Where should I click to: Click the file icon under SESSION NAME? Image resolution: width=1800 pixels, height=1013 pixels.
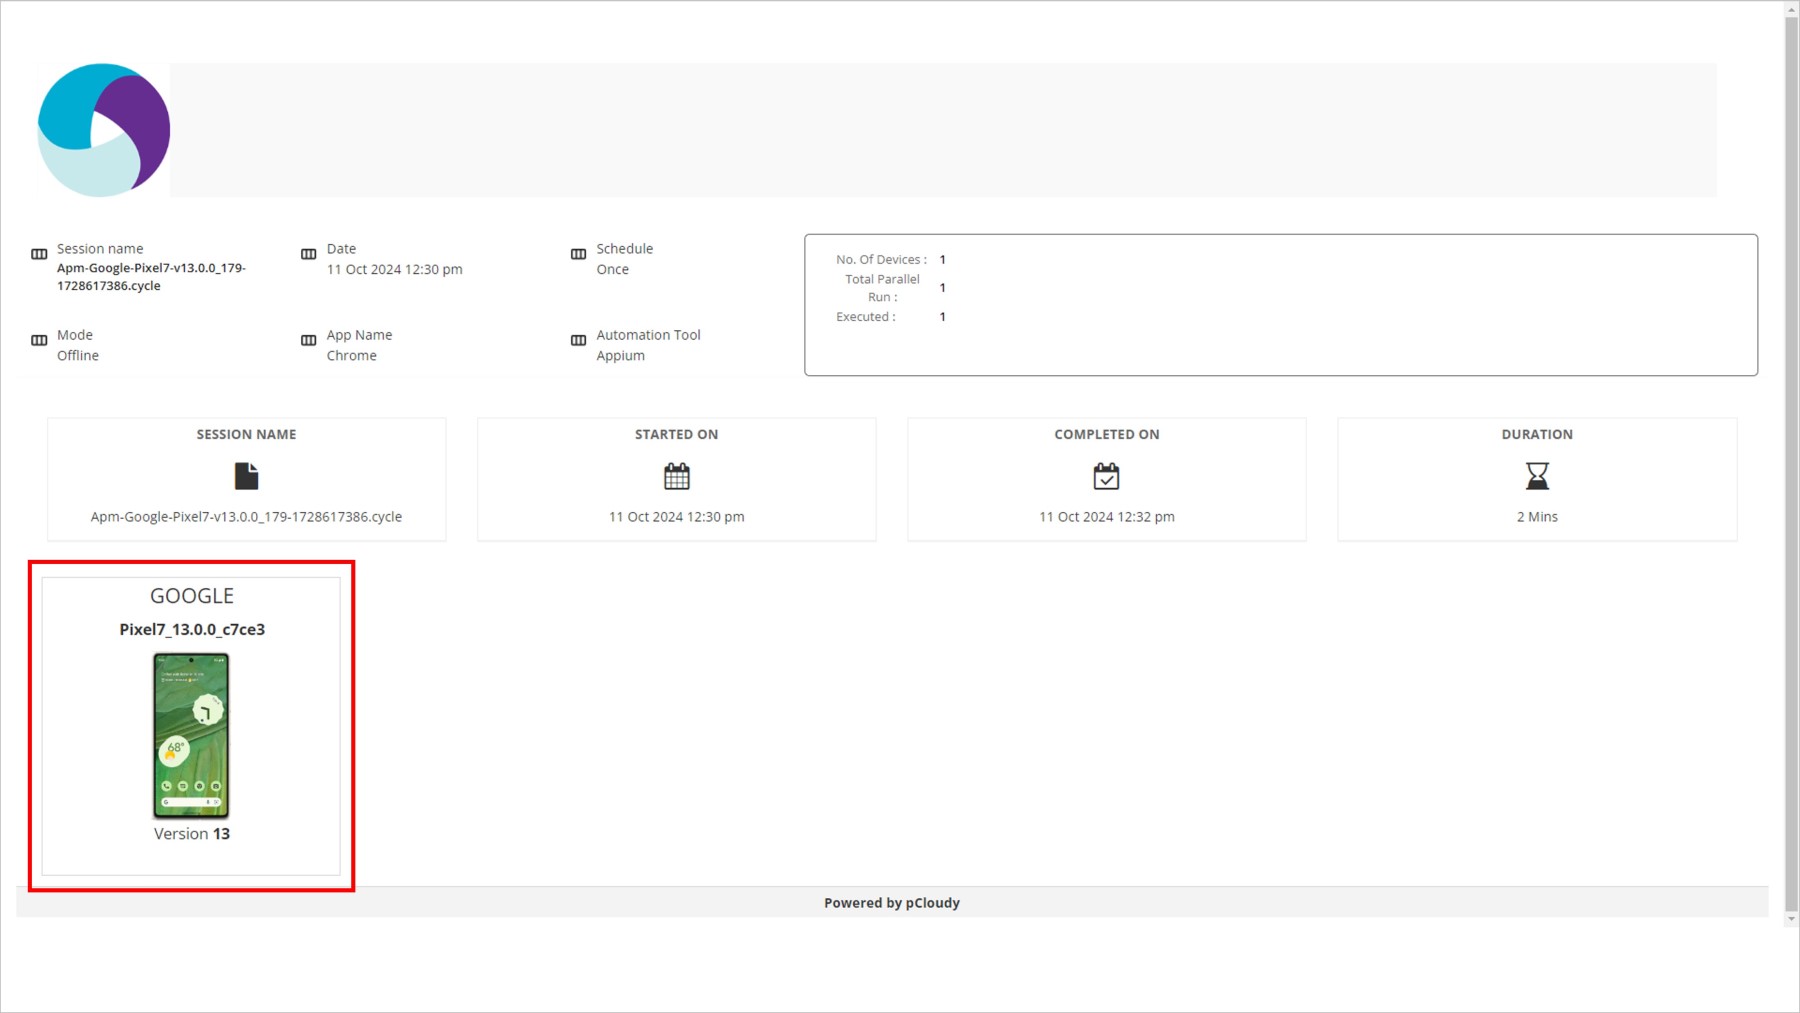click(x=246, y=476)
